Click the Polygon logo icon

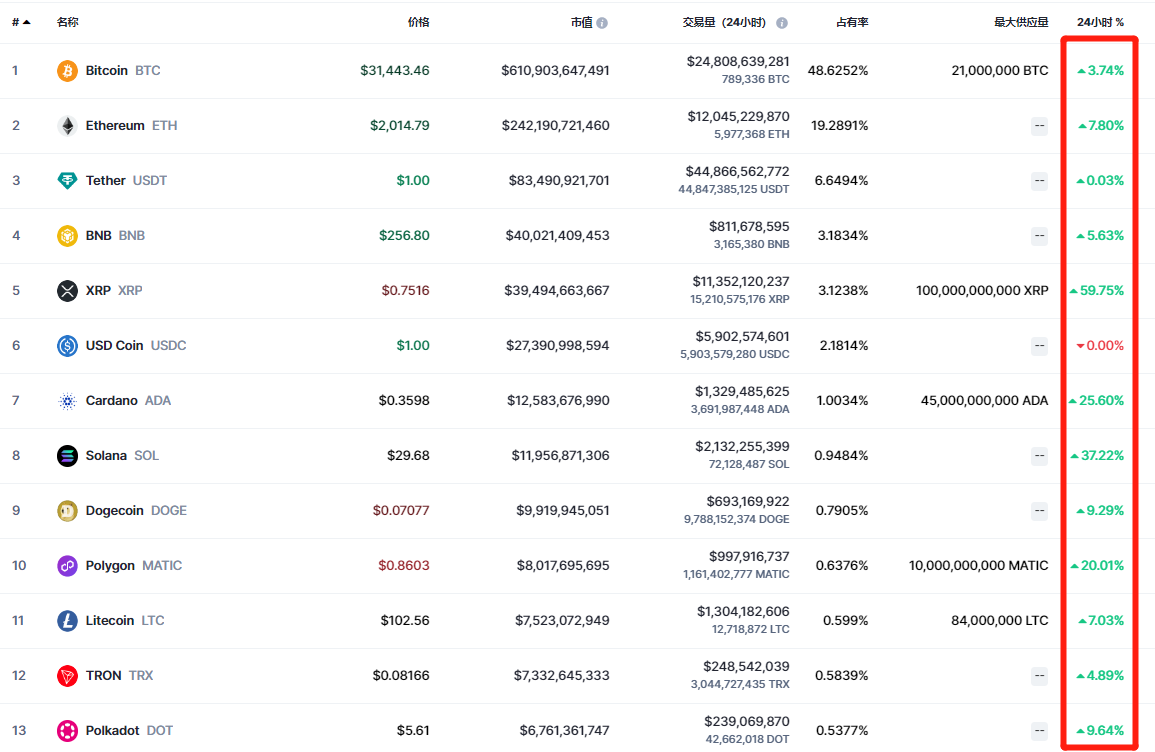coord(67,566)
